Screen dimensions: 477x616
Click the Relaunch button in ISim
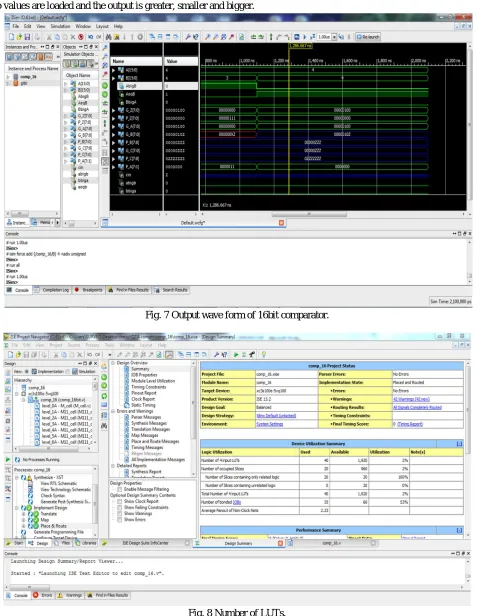click(368, 37)
